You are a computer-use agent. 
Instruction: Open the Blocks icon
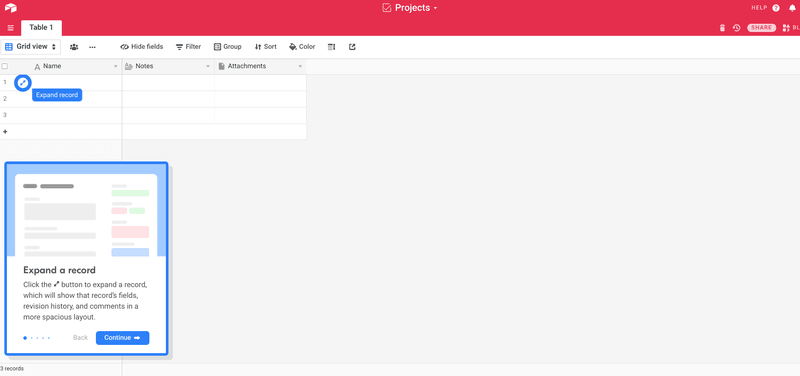[786, 28]
